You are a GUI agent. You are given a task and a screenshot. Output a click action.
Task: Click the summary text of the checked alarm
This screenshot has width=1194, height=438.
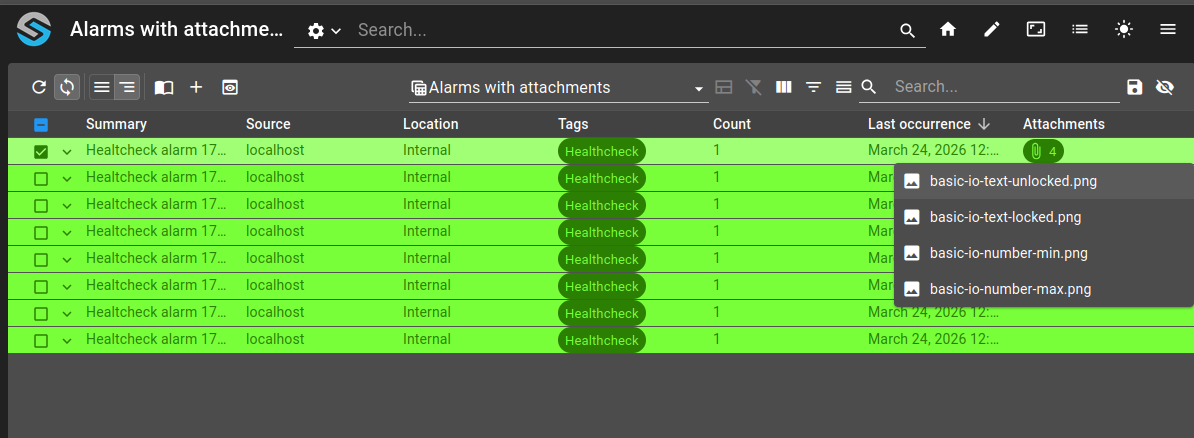coord(156,151)
